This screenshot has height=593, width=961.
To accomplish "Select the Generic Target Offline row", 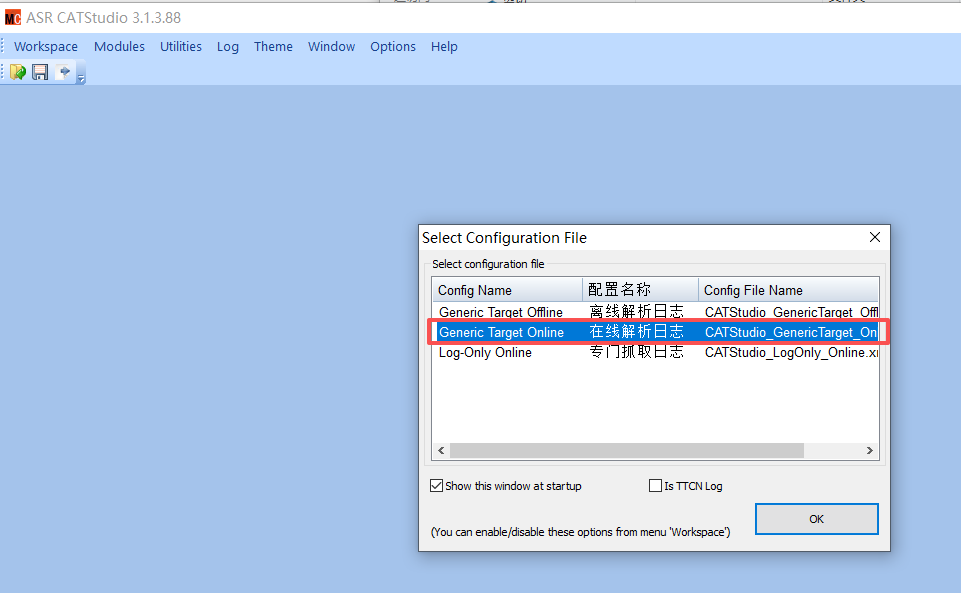I will click(x=656, y=312).
